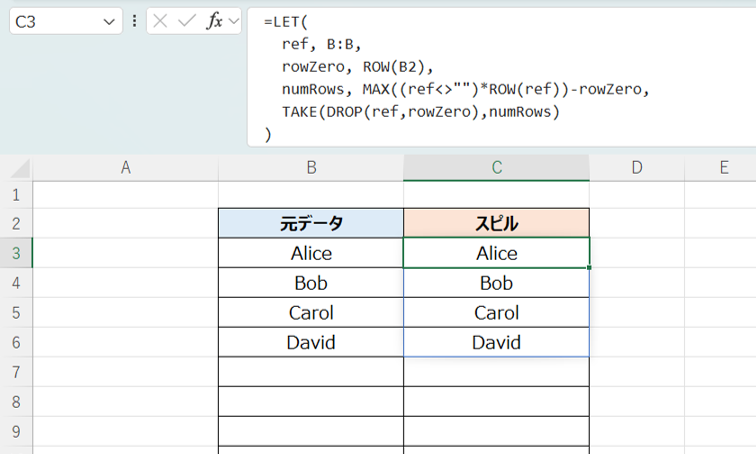Click the fill handle of cell C3

(589, 267)
